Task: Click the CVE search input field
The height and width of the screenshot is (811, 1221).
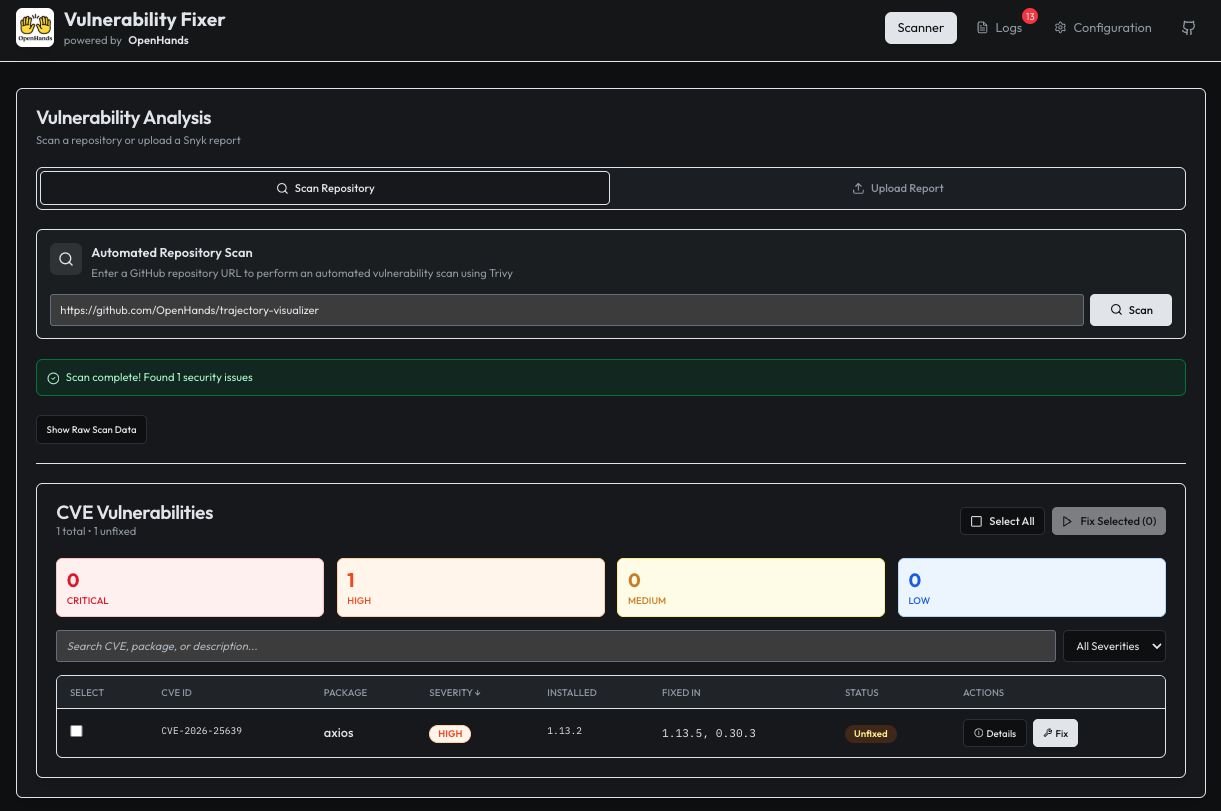Action: pos(555,645)
